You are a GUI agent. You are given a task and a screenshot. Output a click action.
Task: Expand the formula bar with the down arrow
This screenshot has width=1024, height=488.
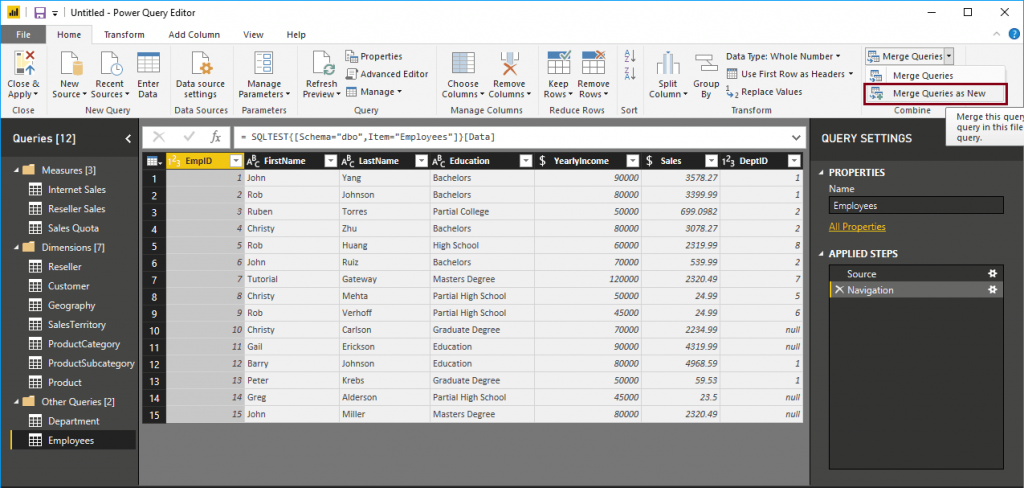pyautogui.click(x=795, y=137)
